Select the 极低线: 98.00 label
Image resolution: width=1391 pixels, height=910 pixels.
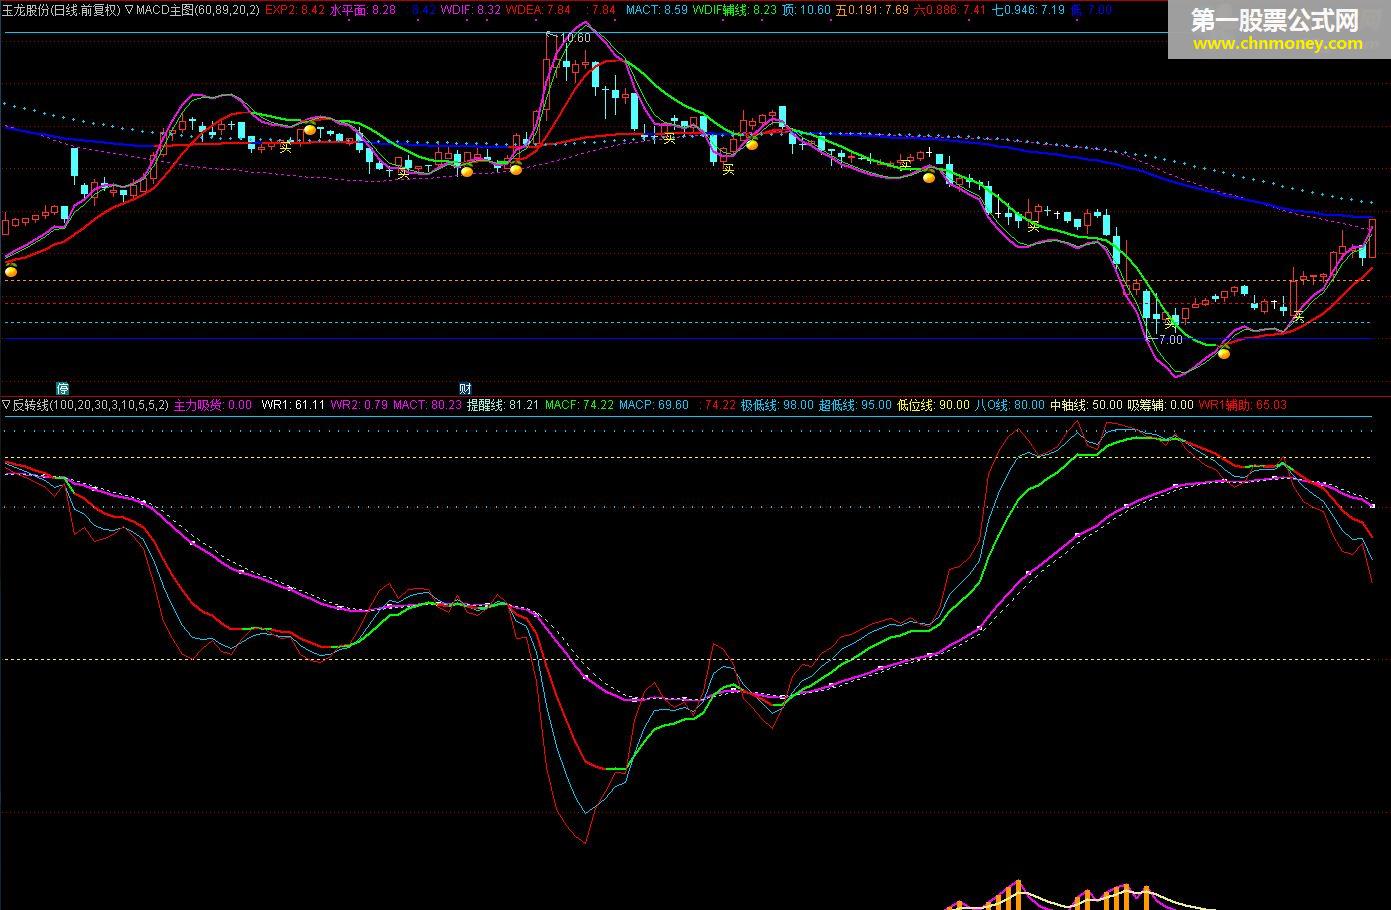(777, 405)
